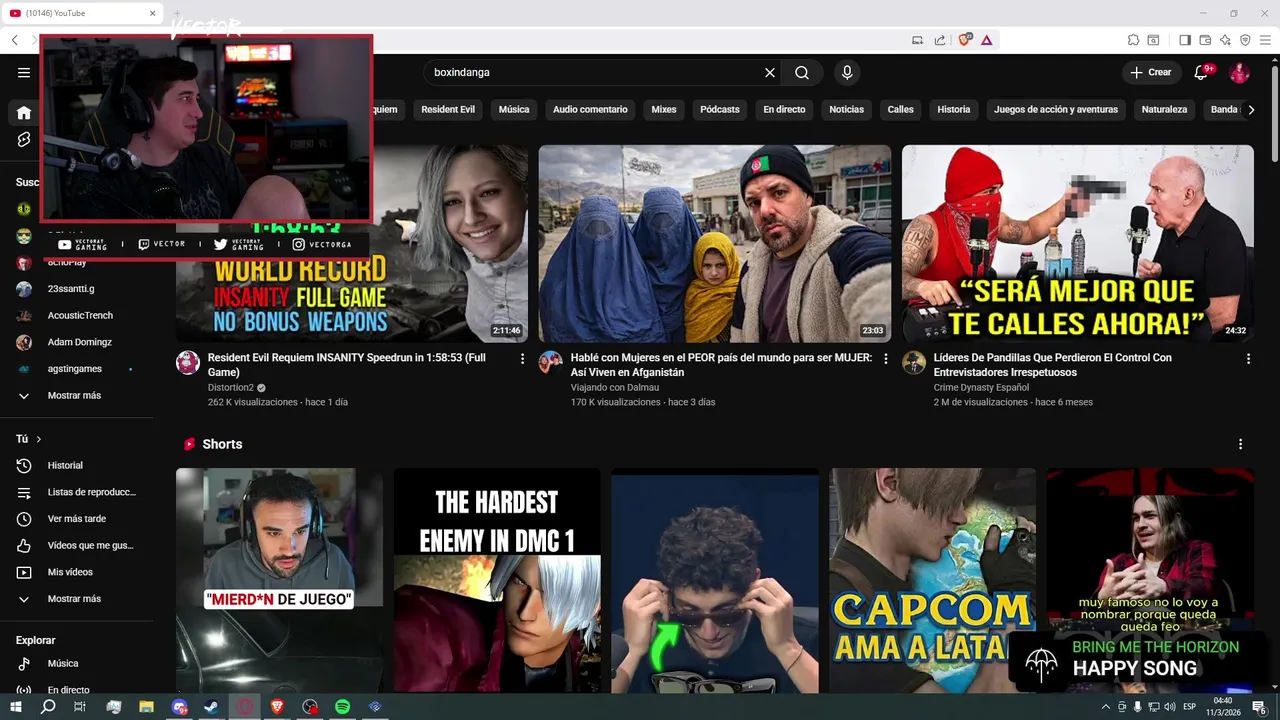The width and height of the screenshot is (1280, 720).
Task: Open Spotify from the taskbar
Action: coord(343,706)
